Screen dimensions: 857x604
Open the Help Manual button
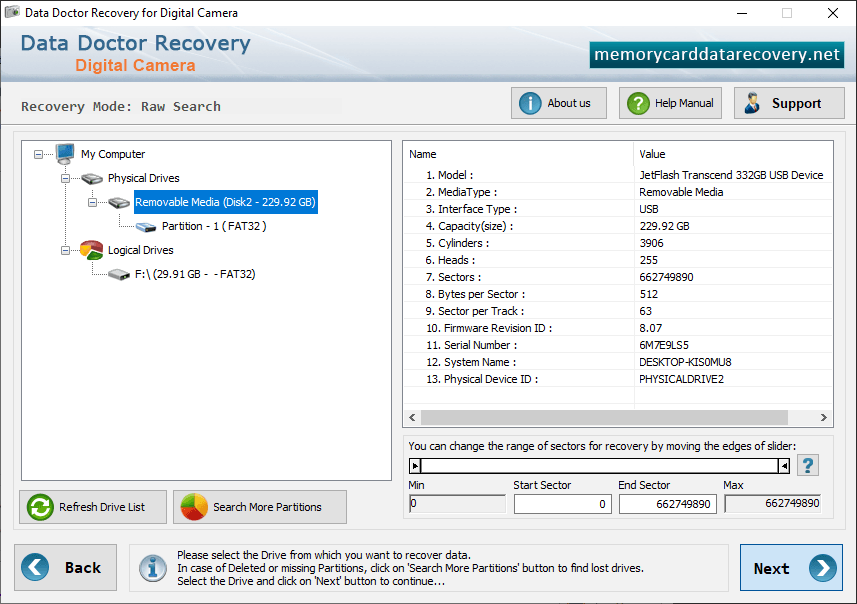(x=670, y=103)
